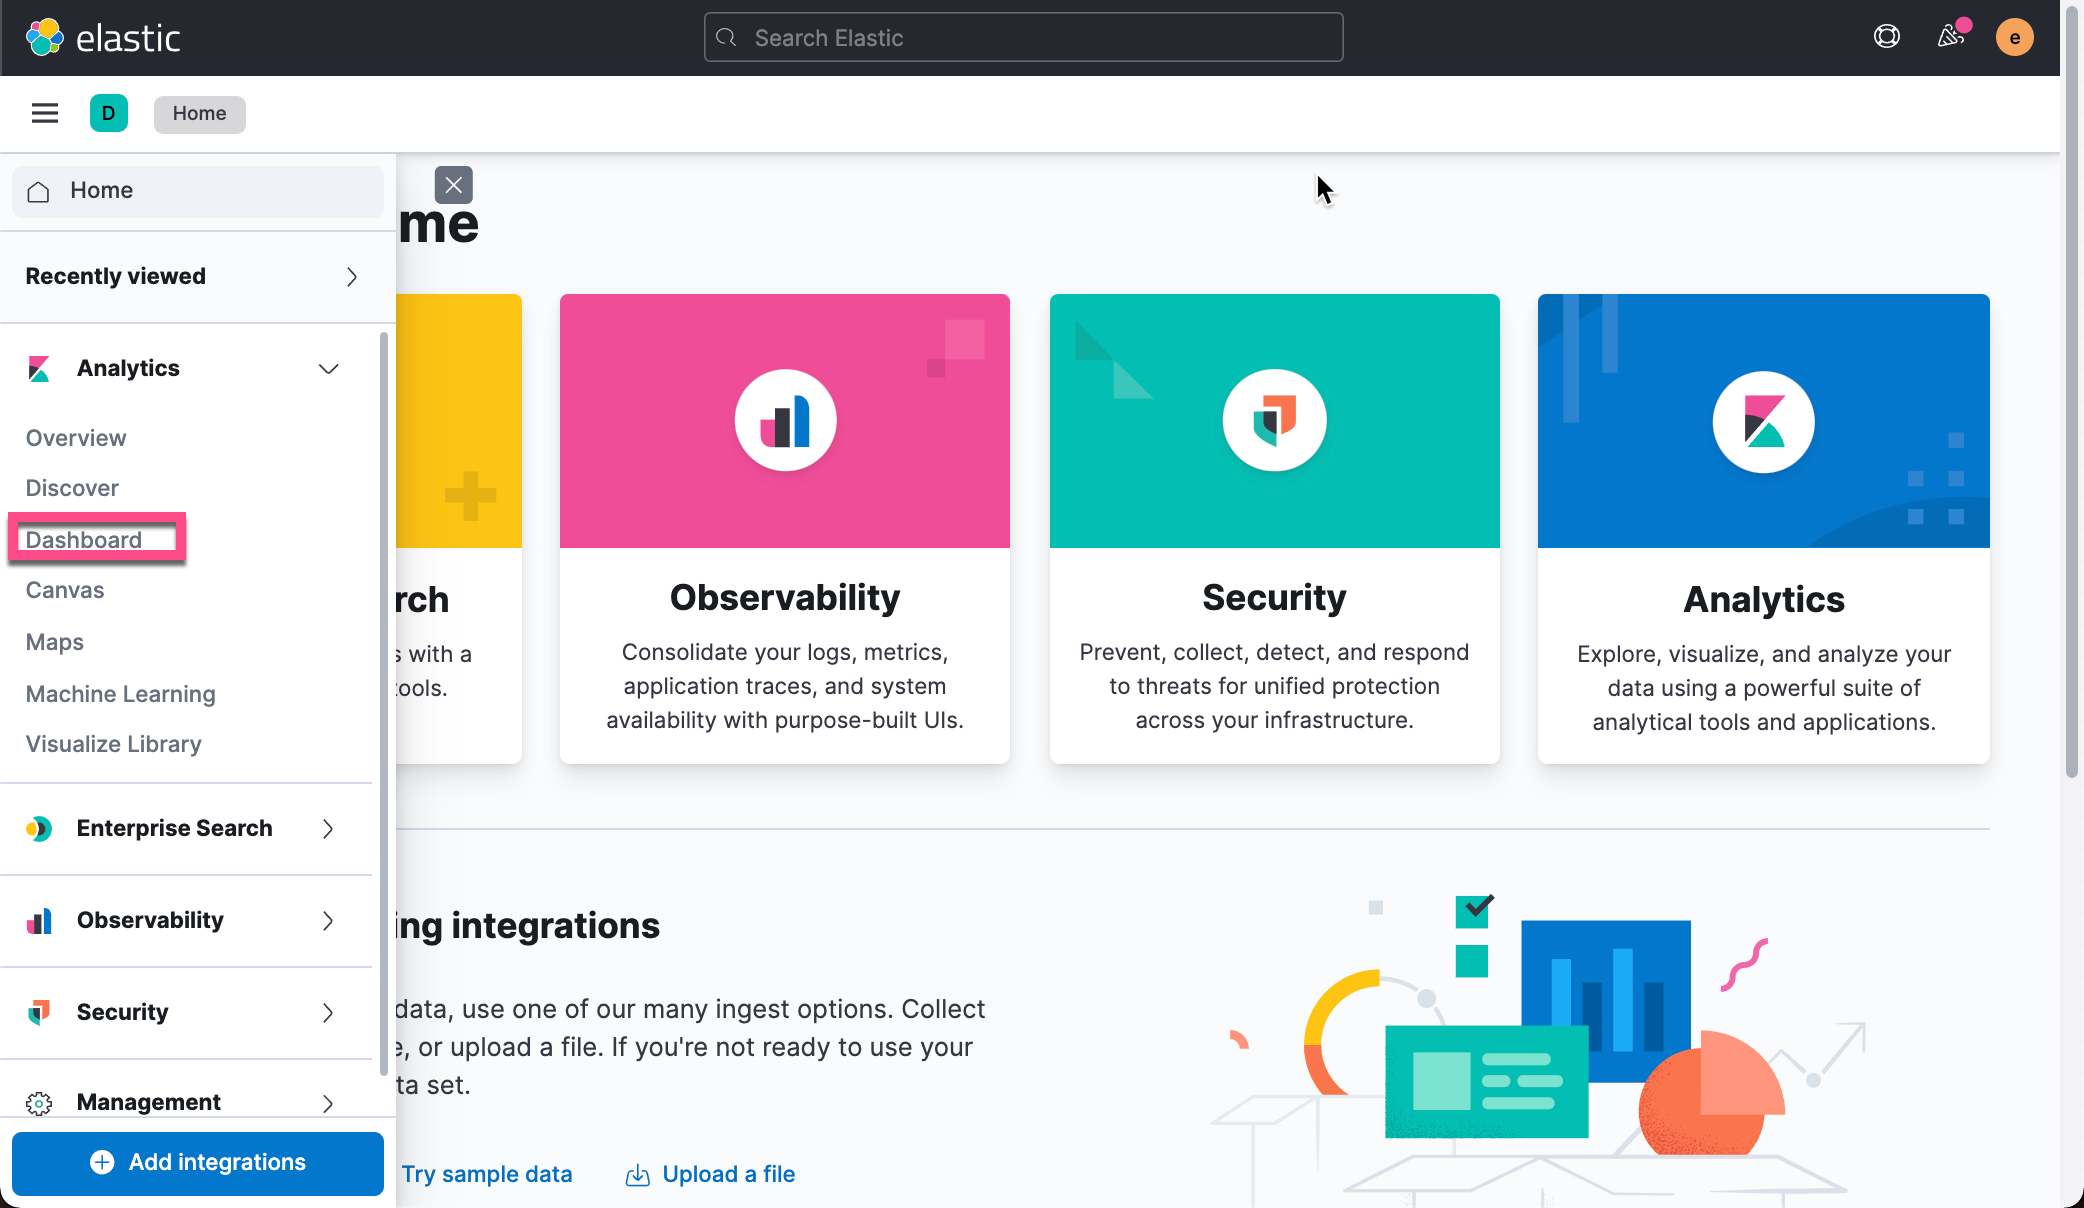Click the Add integrations button
The image size is (2084, 1208).
[x=198, y=1162]
